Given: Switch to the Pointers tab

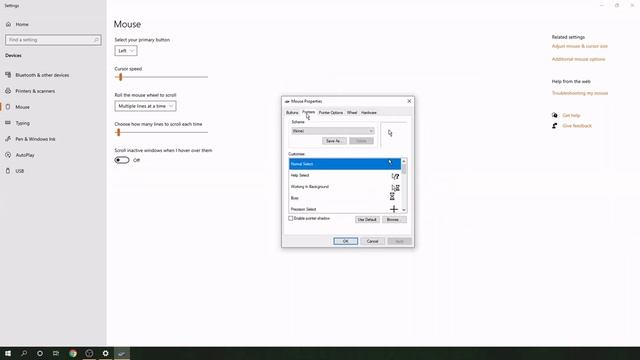Looking at the screenshot, I should pyautogui.click(x=309, y=112).
